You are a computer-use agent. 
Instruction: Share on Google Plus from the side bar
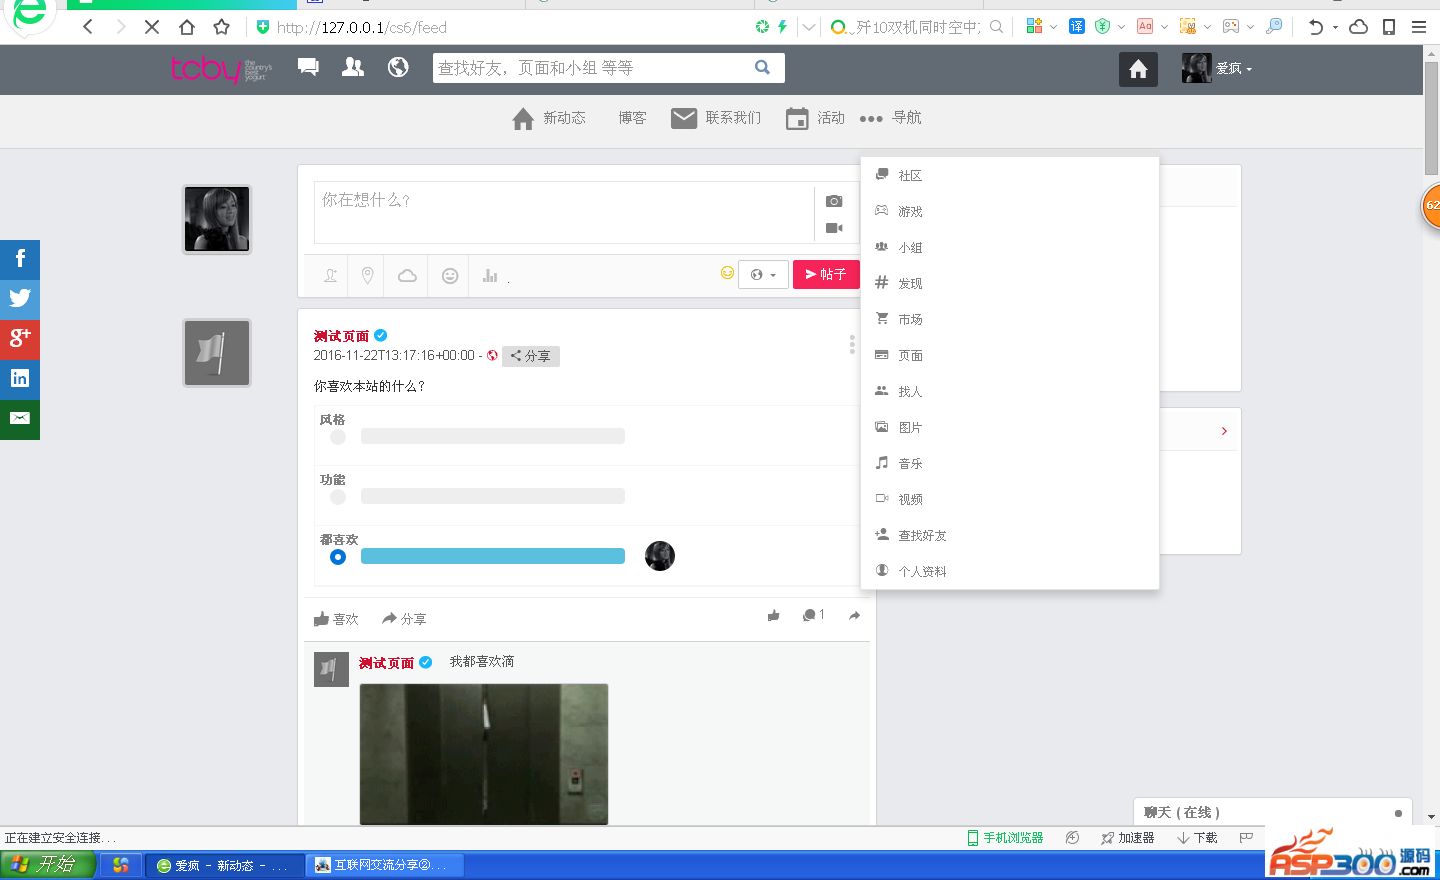[x=20, y=338]
